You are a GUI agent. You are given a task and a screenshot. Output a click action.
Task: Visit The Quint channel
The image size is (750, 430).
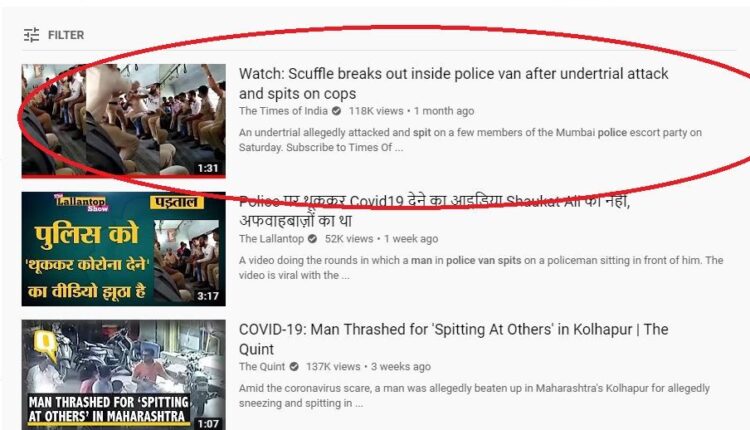262,366
